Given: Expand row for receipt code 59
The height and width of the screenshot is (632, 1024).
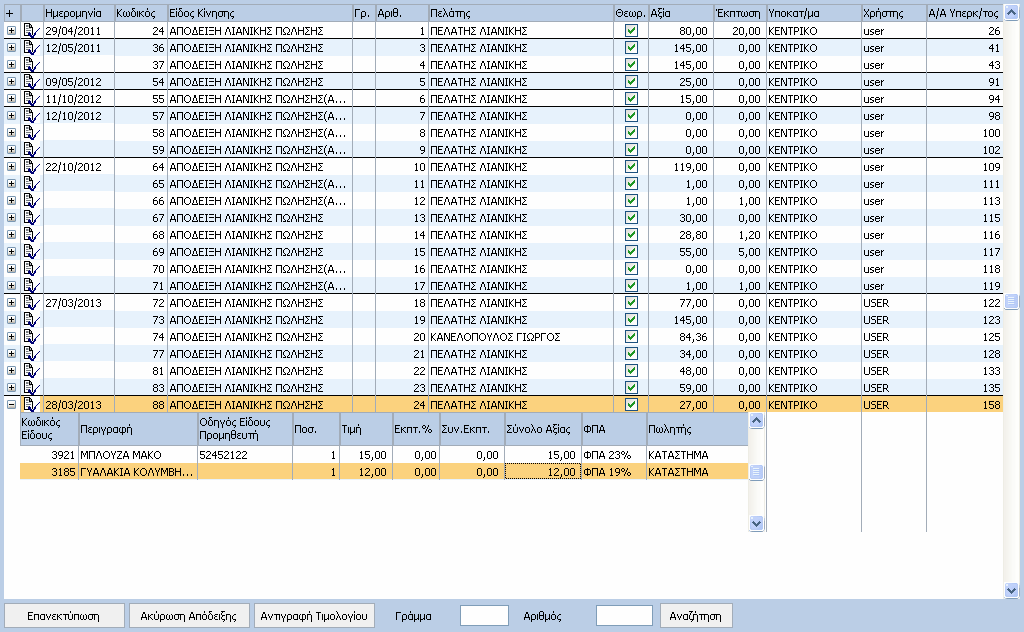Looking at the screenshot, I should 11,150.
